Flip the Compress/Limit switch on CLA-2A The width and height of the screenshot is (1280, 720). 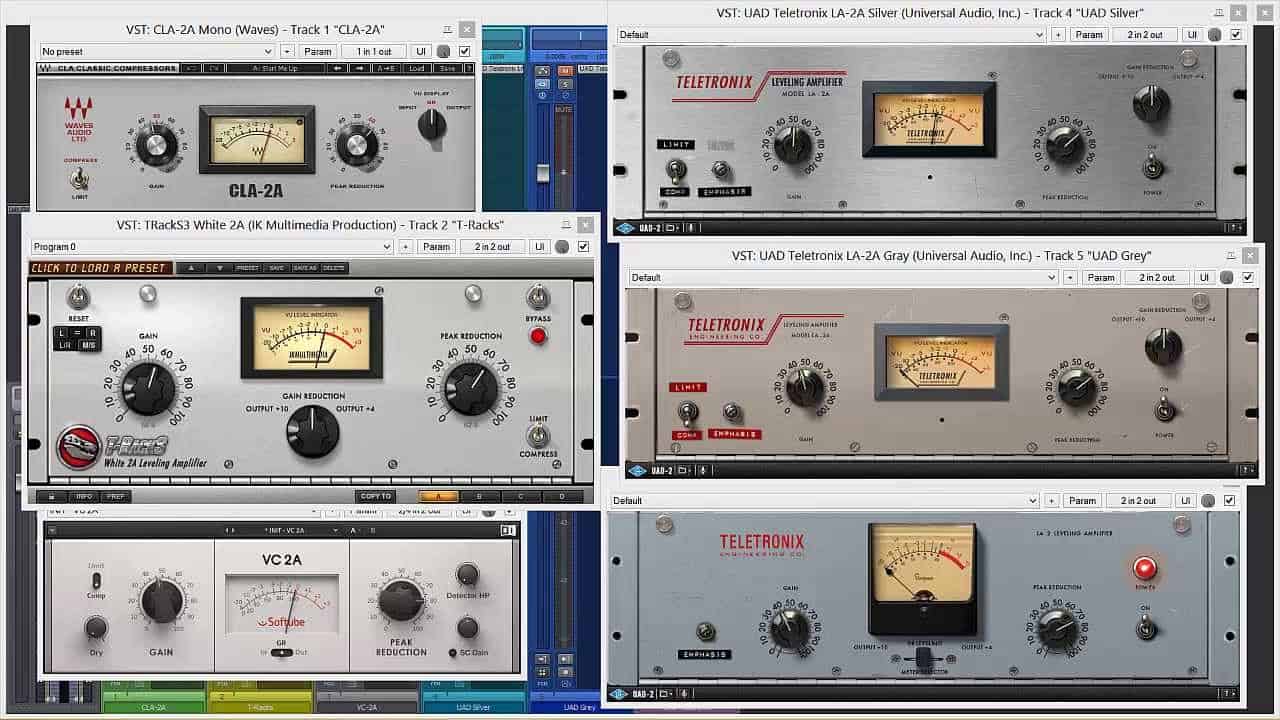[78, 180]
